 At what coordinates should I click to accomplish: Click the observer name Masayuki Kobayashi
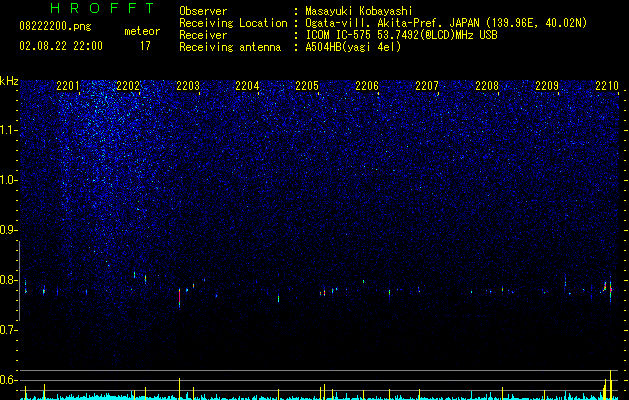(x=359, y=11)
